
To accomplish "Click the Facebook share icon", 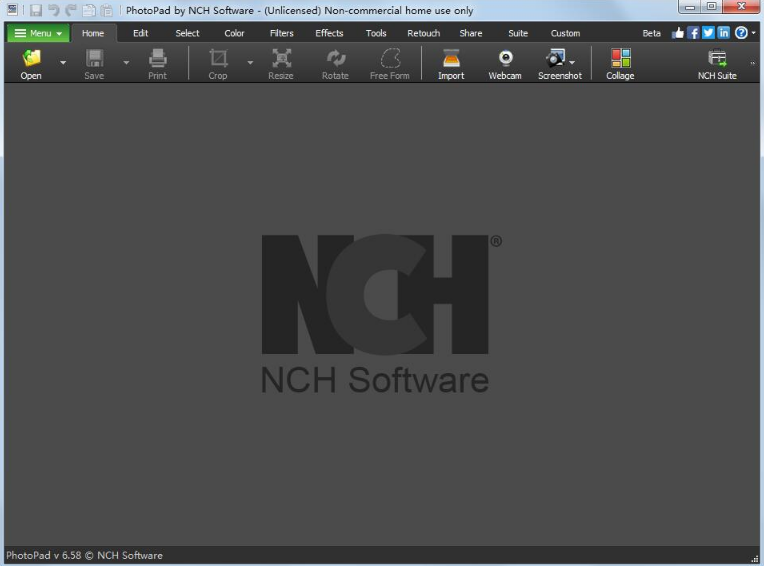I will click(x=693, y=33).
